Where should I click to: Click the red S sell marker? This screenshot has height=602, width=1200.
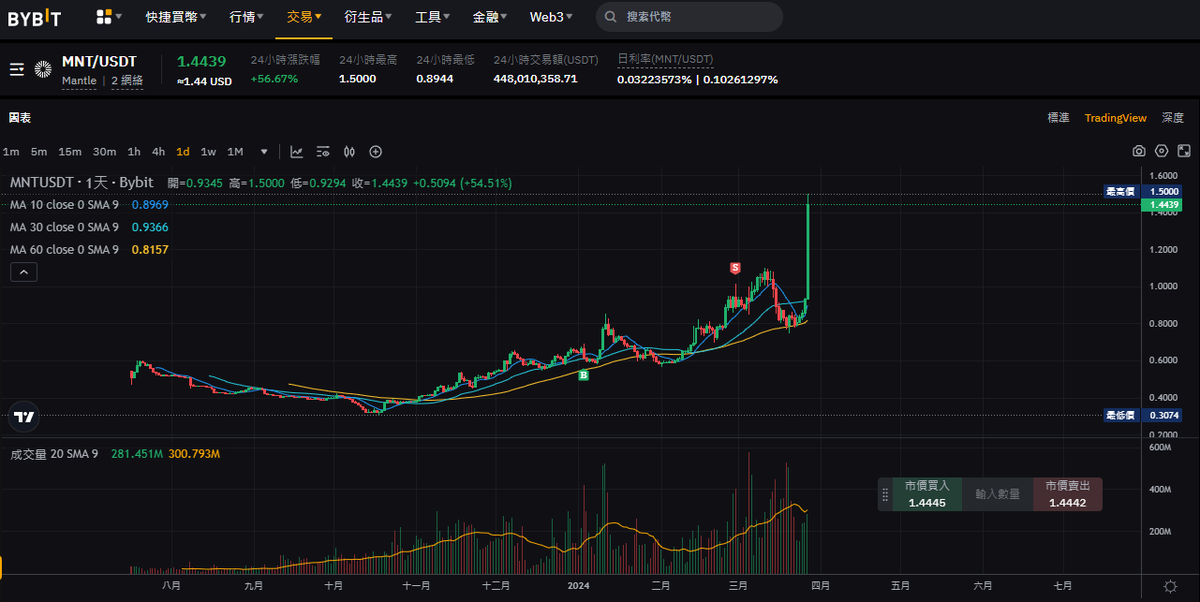735,268
